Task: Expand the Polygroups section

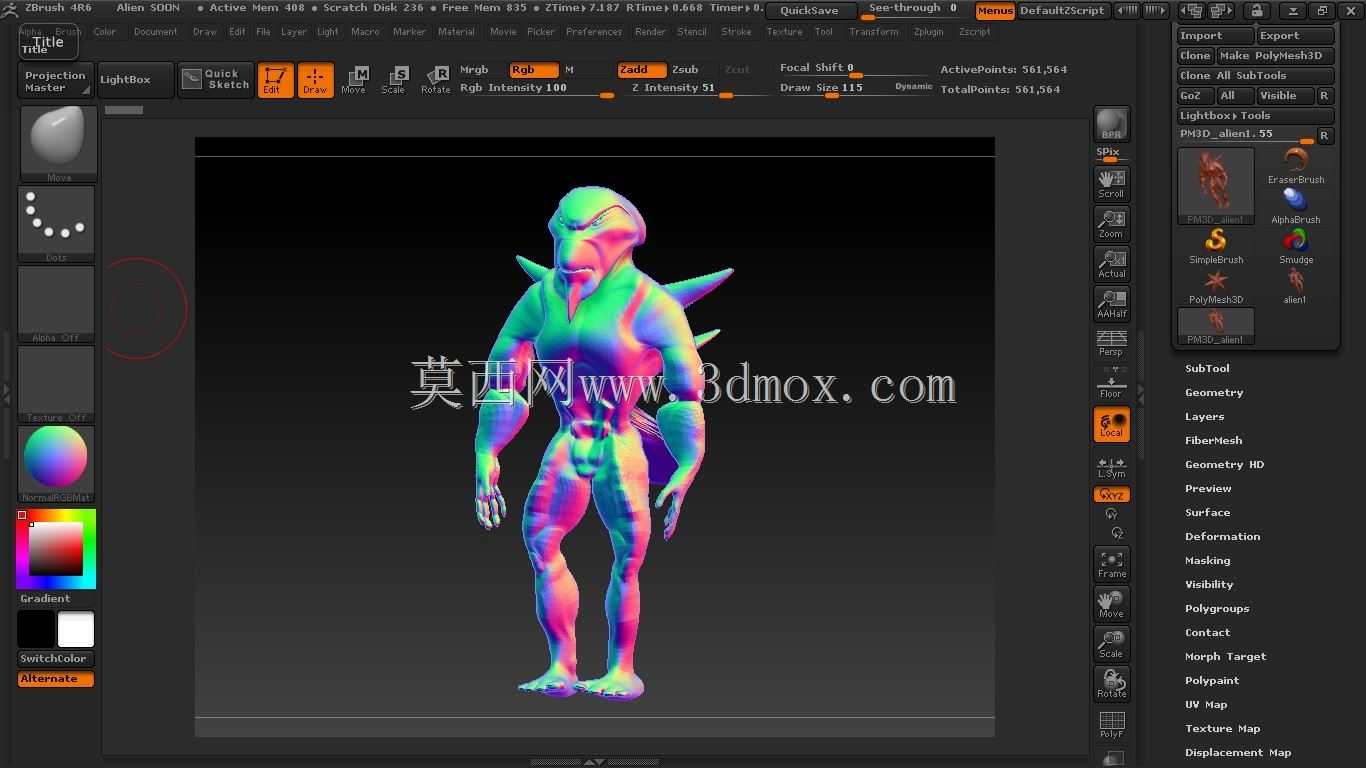Action: (1217, 609)
